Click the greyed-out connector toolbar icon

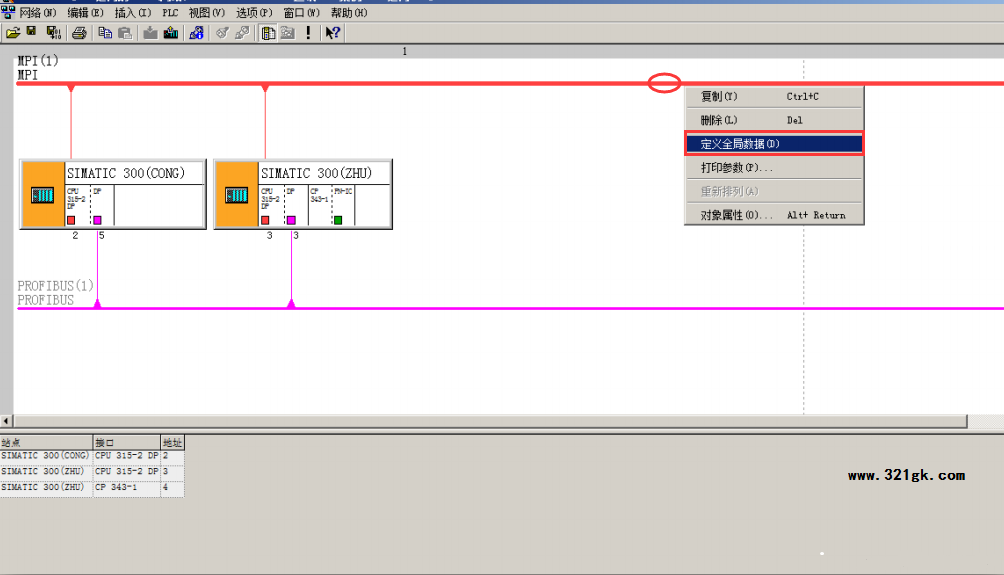[x=242, y=33]
